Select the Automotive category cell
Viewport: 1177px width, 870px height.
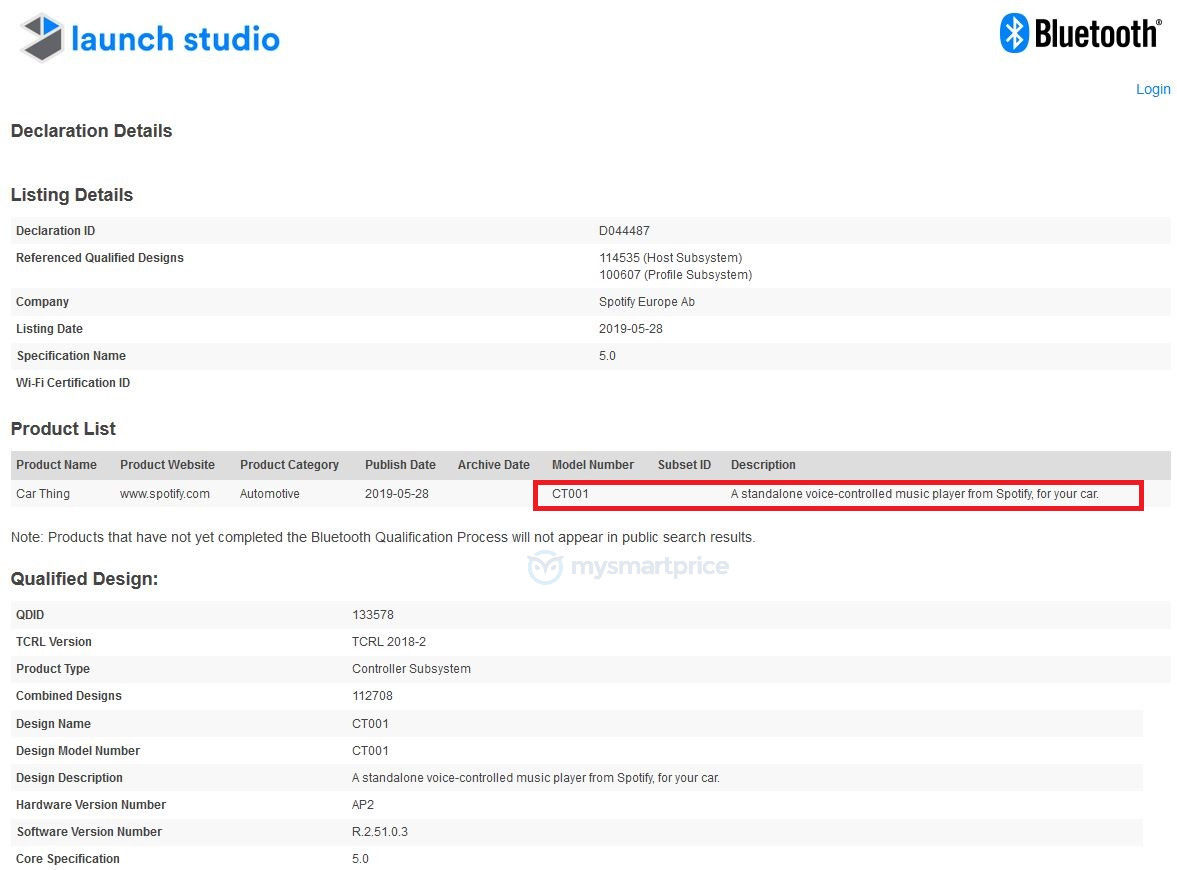[269, 494]
